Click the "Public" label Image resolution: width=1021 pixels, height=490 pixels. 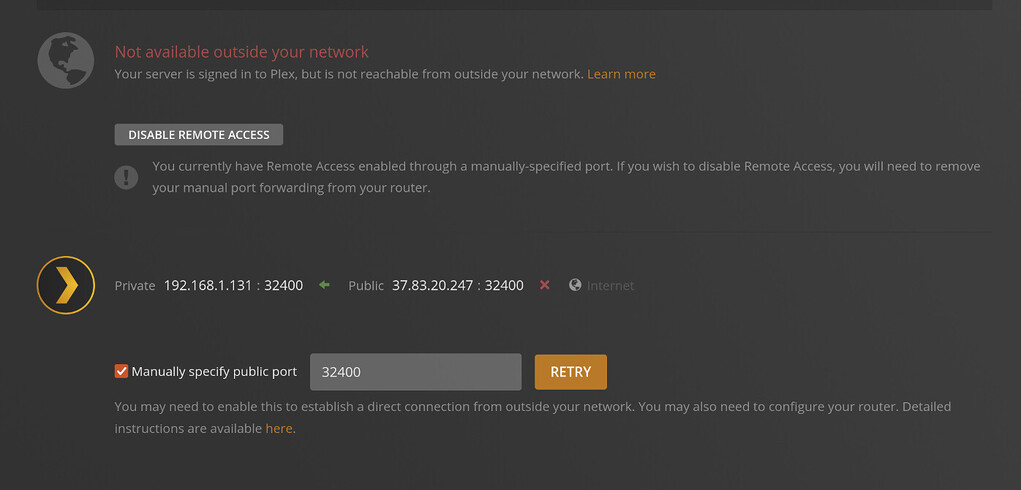(366, 285)
